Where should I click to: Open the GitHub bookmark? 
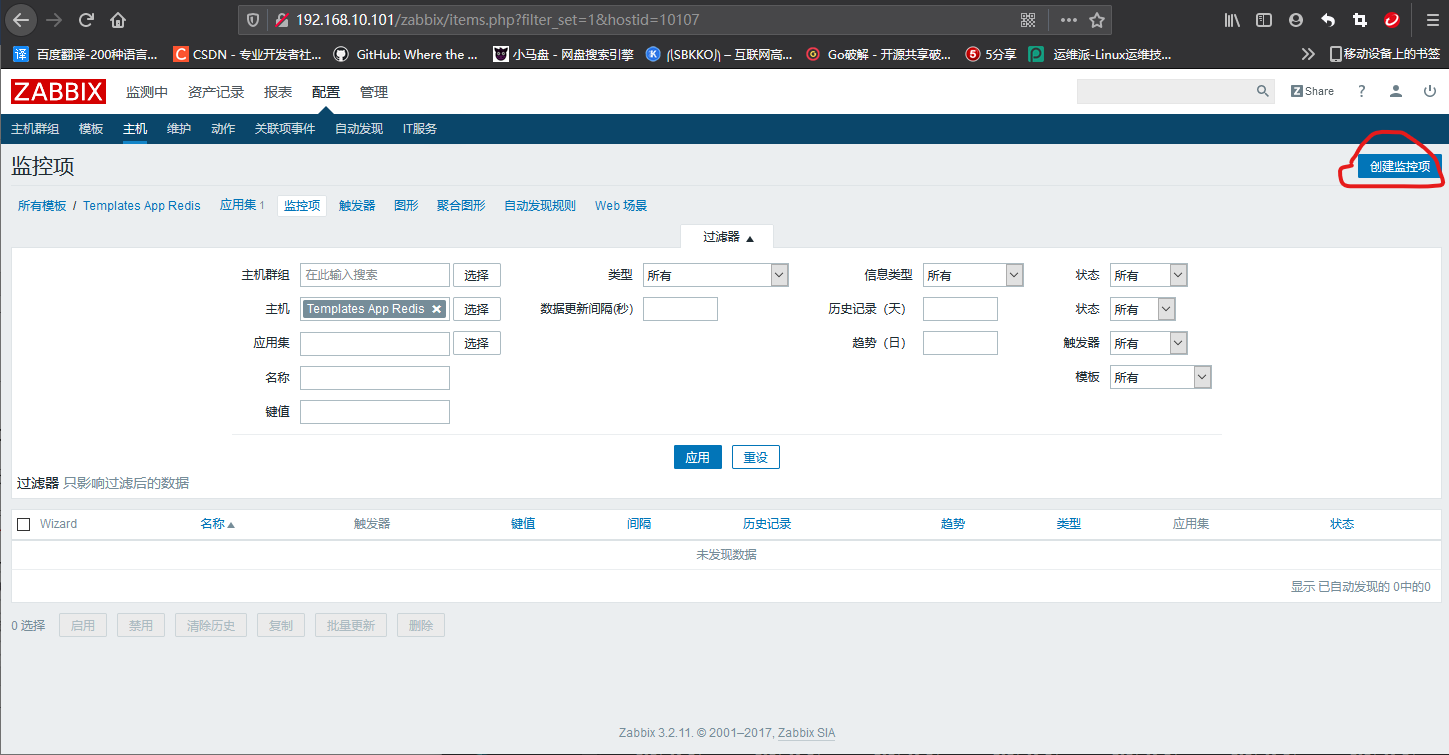coord(406,55)
